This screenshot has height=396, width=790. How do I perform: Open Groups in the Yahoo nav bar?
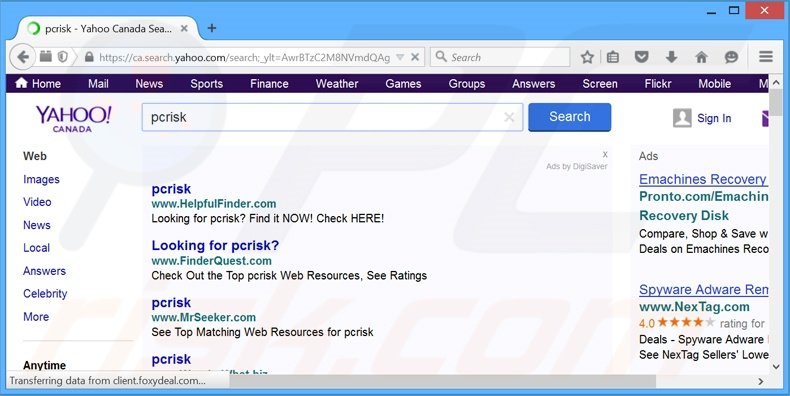click(467, 84)
